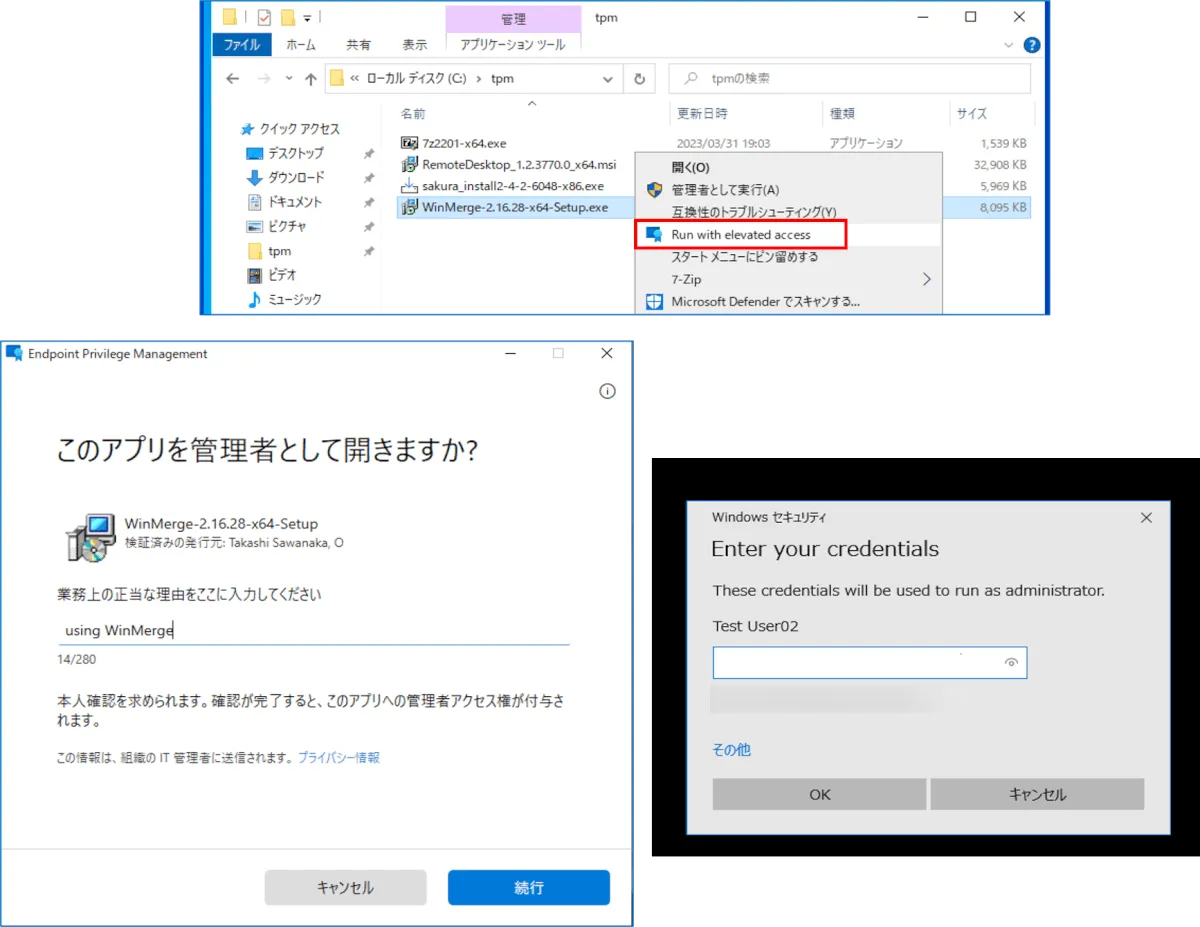Select 7z2201-x64.exe file
1200x927 pixels.
pyautogui.click(x=464, y=143)
